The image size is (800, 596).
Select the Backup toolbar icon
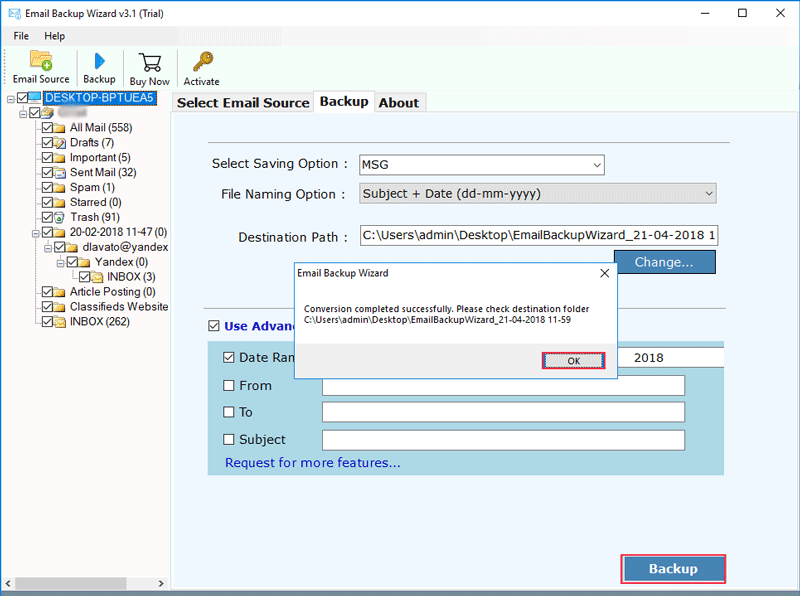(x=99, y=67)
